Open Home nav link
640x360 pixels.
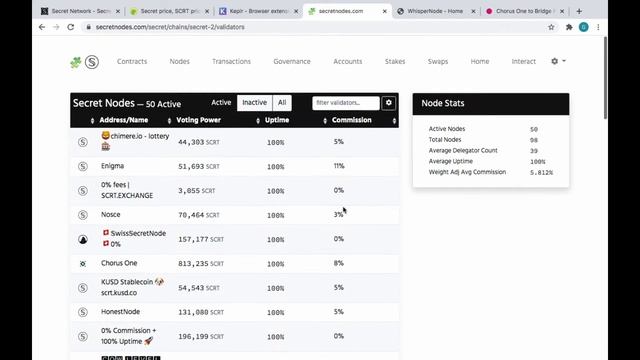click(x=480, y=61)
